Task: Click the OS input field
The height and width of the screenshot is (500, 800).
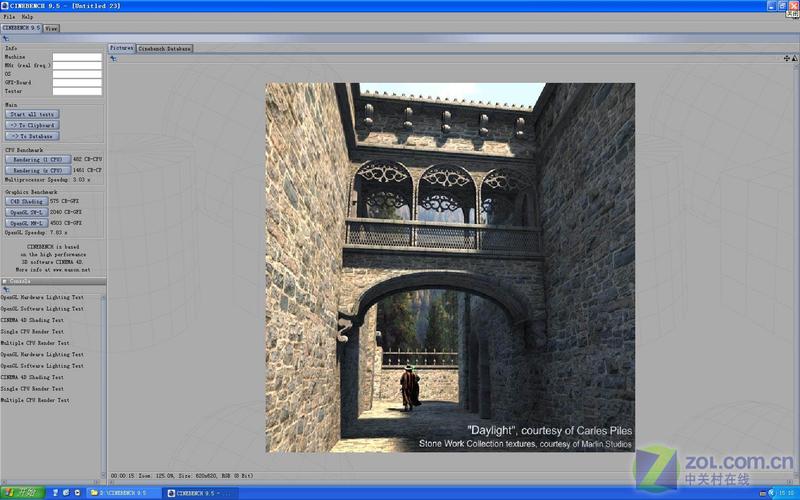Action: click(x=77, y=74)
